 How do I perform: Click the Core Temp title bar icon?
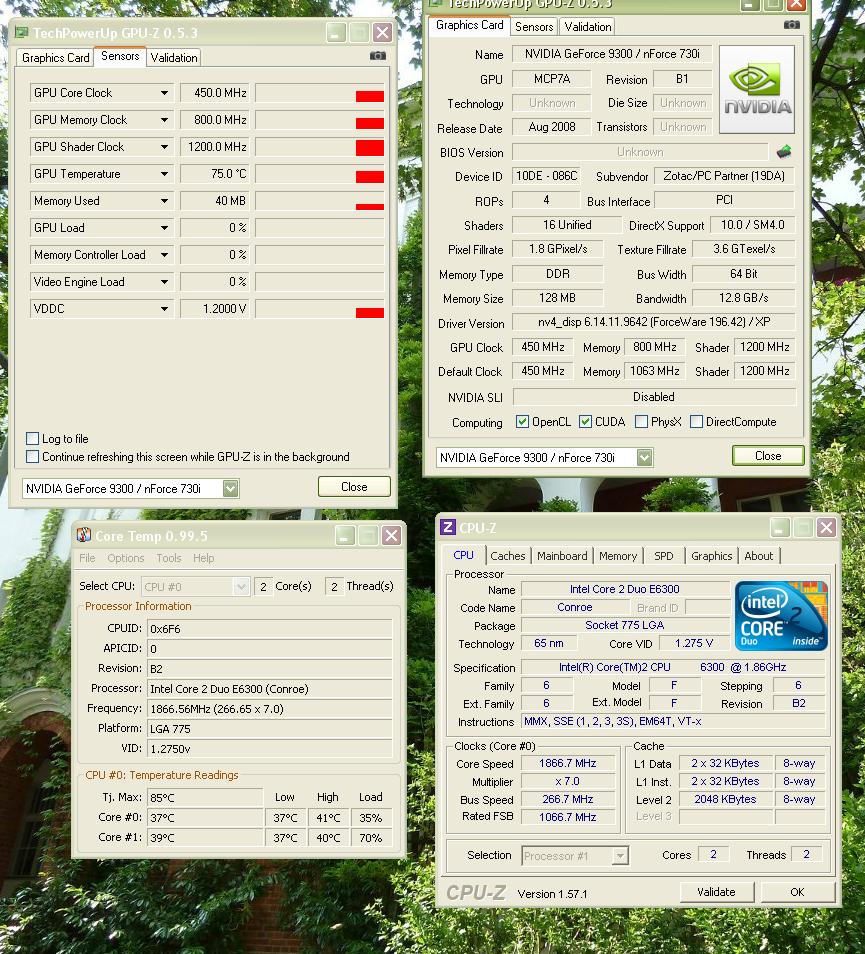click(x=83, y=535)
